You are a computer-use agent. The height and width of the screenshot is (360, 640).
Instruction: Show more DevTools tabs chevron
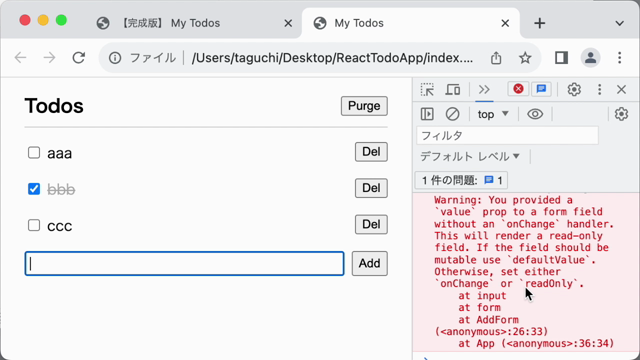(x=484, y=89)
